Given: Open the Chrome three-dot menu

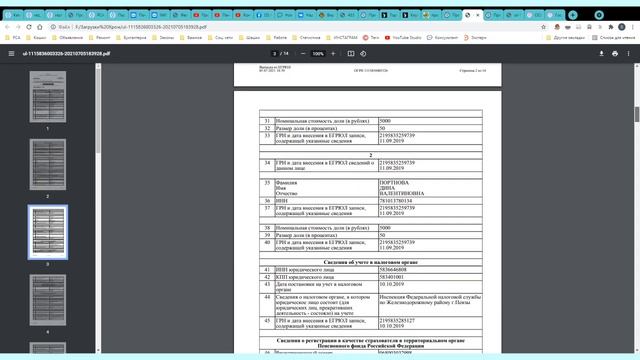Looking at the screenshot, I should [x=633, y=27].
